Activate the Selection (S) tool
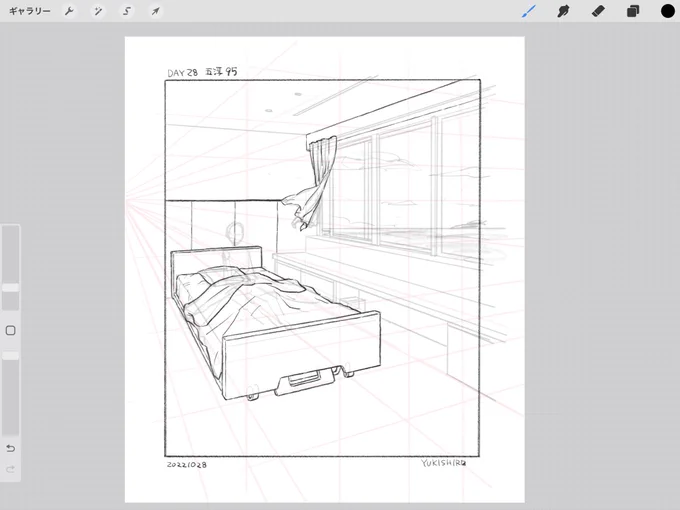 [x=127, y=11]
